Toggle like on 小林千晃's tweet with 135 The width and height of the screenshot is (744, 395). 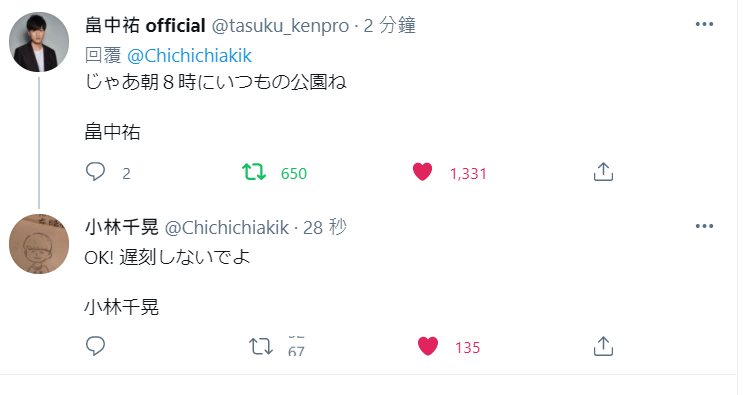pyautogui.click(x=428, y=346)
